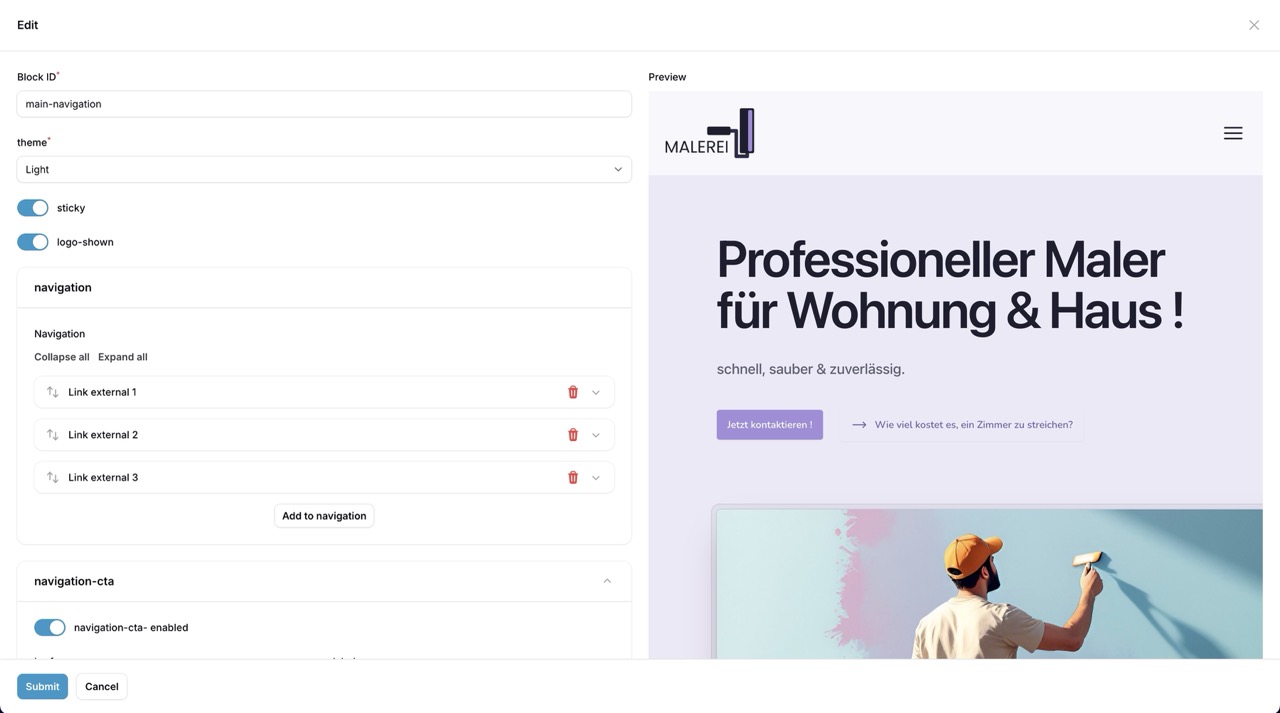Expand the "Link external 3" item
The width and height of the screenshot is (1280, 713).
click(x=596, y=477)
